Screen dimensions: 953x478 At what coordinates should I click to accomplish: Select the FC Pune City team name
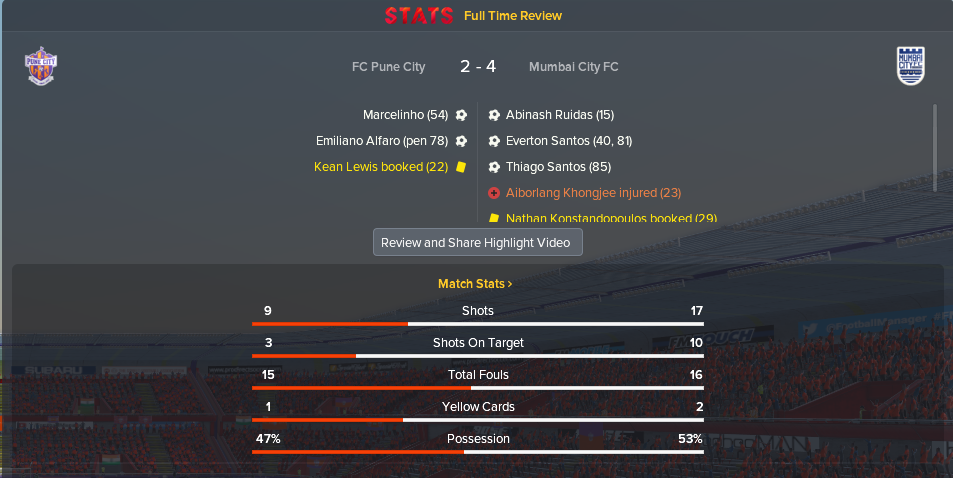point(388,67)
